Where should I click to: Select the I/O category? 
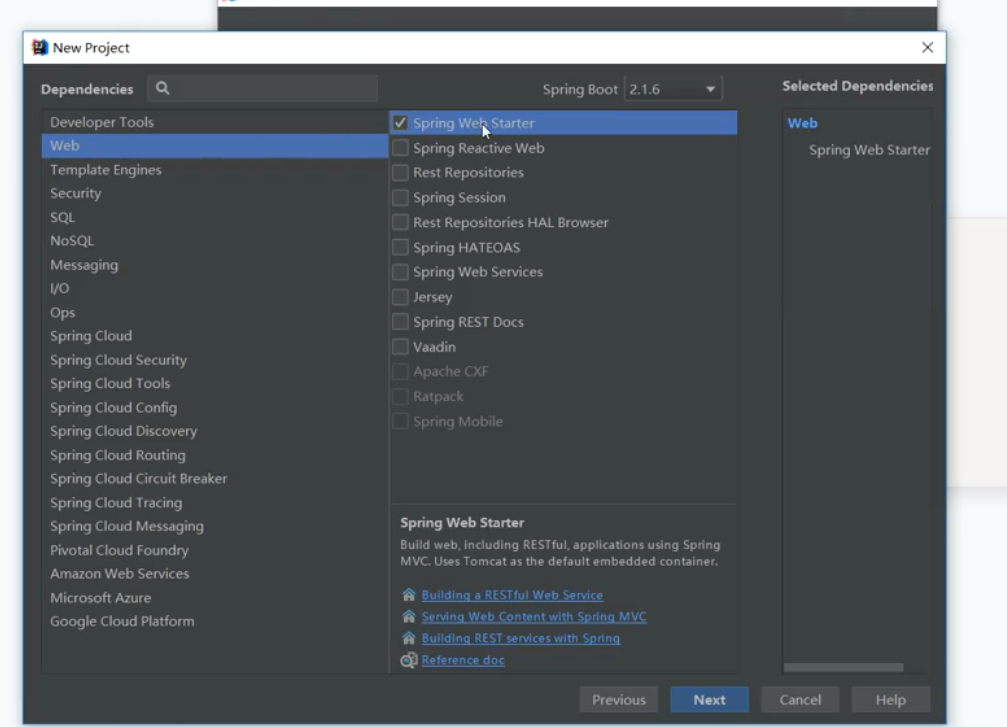(x=215, y=288)
